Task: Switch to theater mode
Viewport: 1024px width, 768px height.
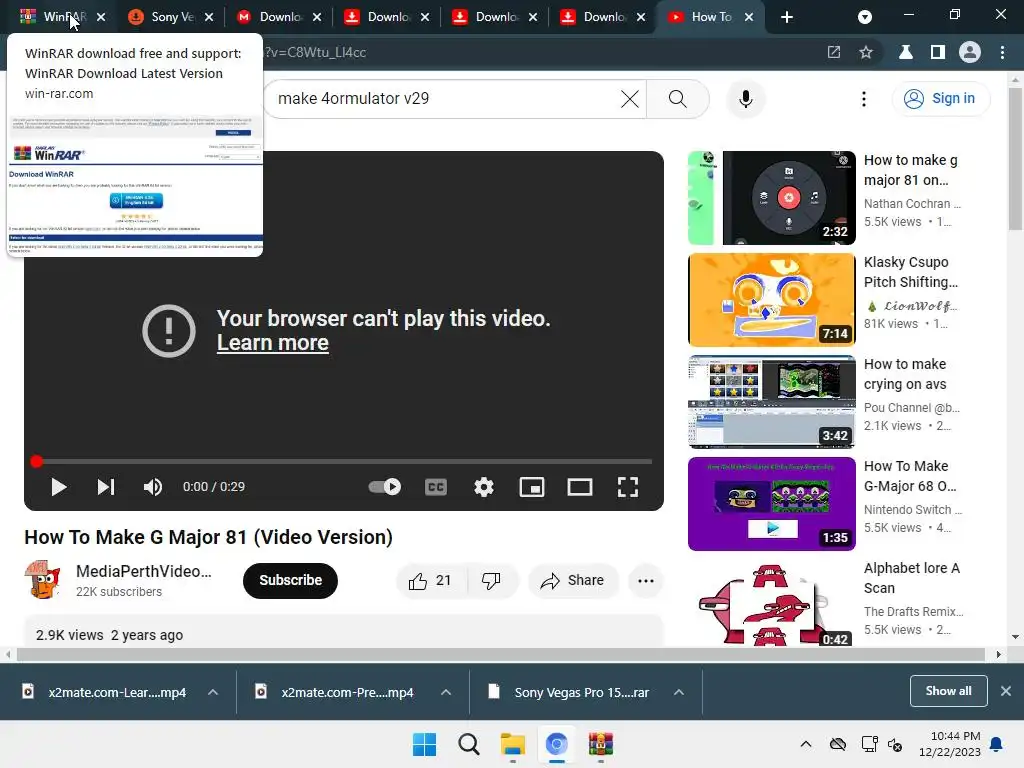Action: 580,487
